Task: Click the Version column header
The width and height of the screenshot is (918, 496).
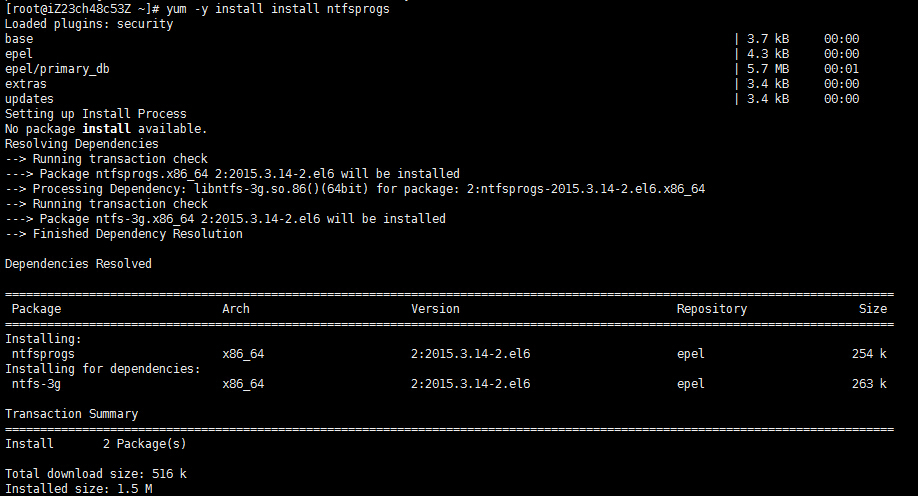Action: (x=436, y=309)
